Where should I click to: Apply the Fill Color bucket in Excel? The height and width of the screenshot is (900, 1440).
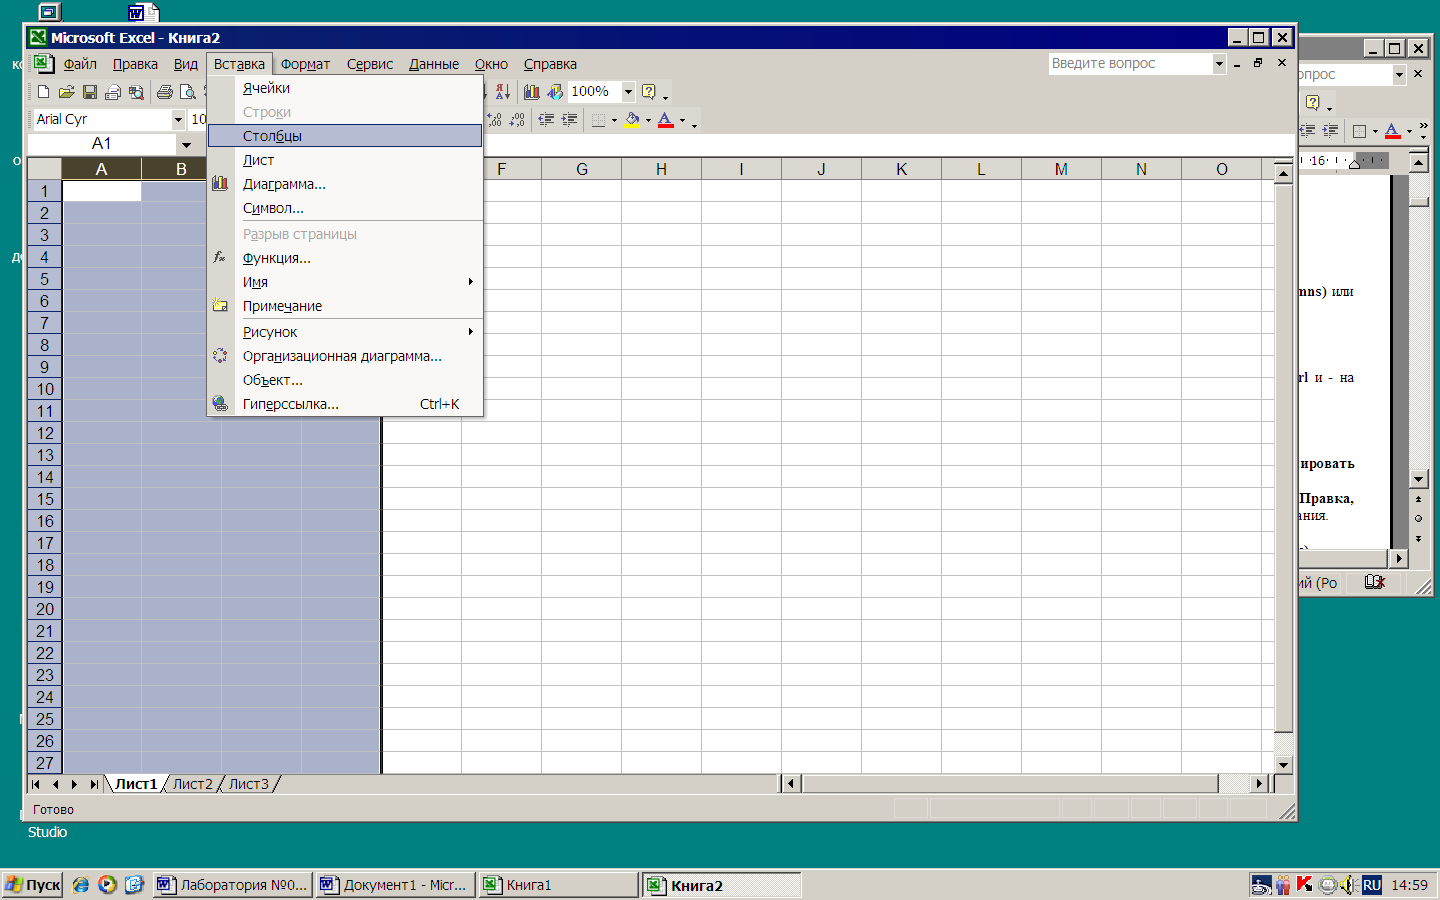632,120
